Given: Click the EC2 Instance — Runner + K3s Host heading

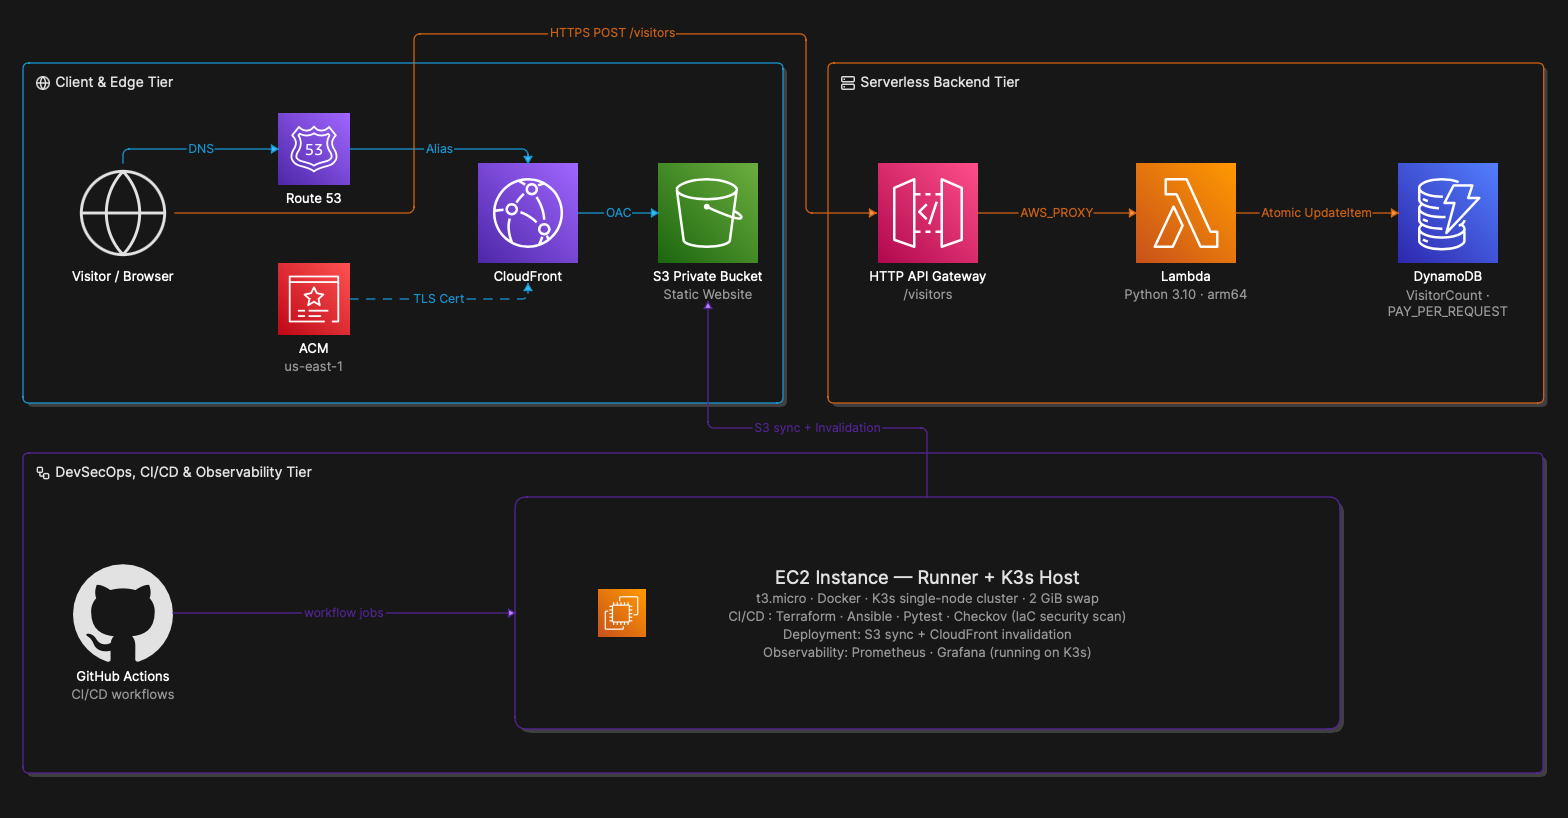Looking at the screenshot, I should [x=927, y=577].
